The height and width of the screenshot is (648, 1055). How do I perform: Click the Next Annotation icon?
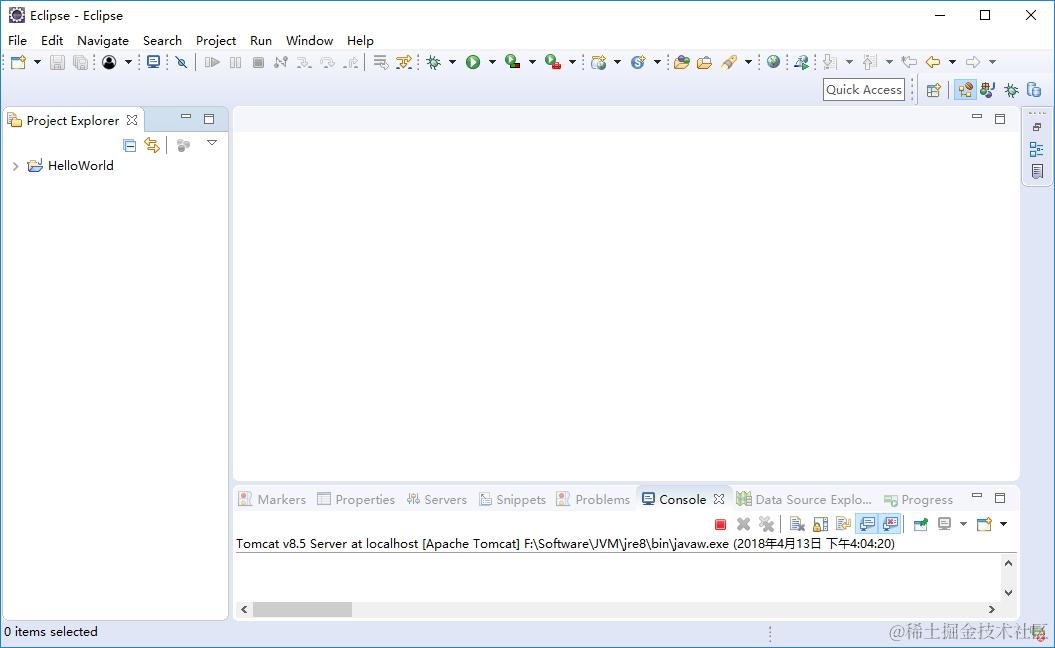pos(830,63)
